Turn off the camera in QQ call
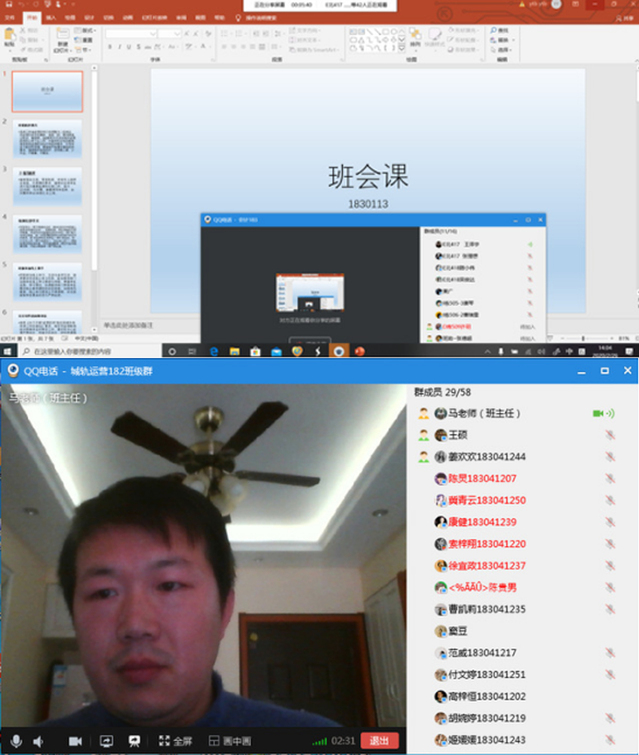Screen dimensions: 639x755 tap(74, 741)
